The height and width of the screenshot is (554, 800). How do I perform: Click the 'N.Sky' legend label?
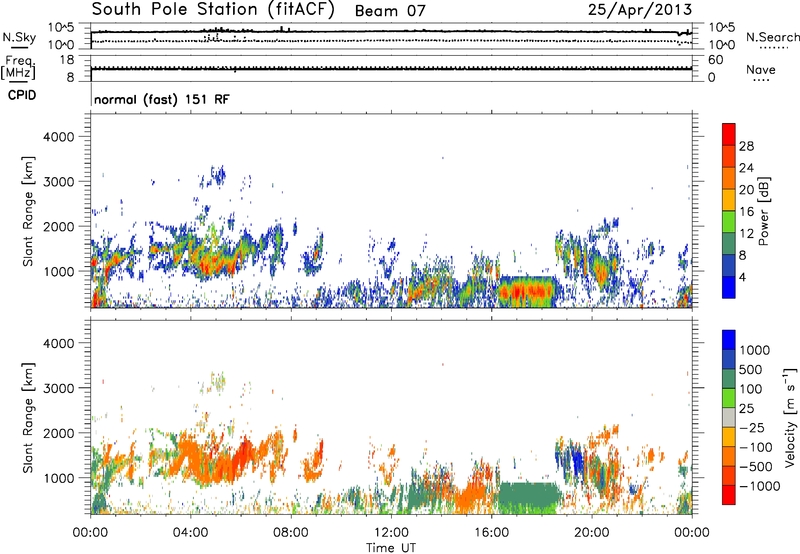19,37
